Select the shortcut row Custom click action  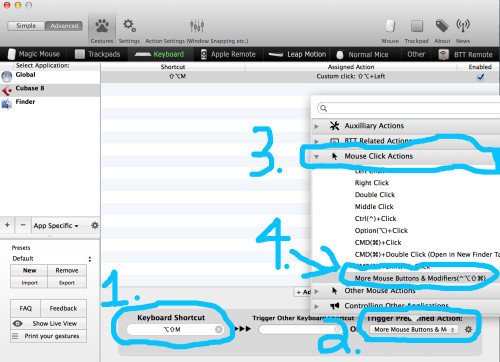[300, 77]
